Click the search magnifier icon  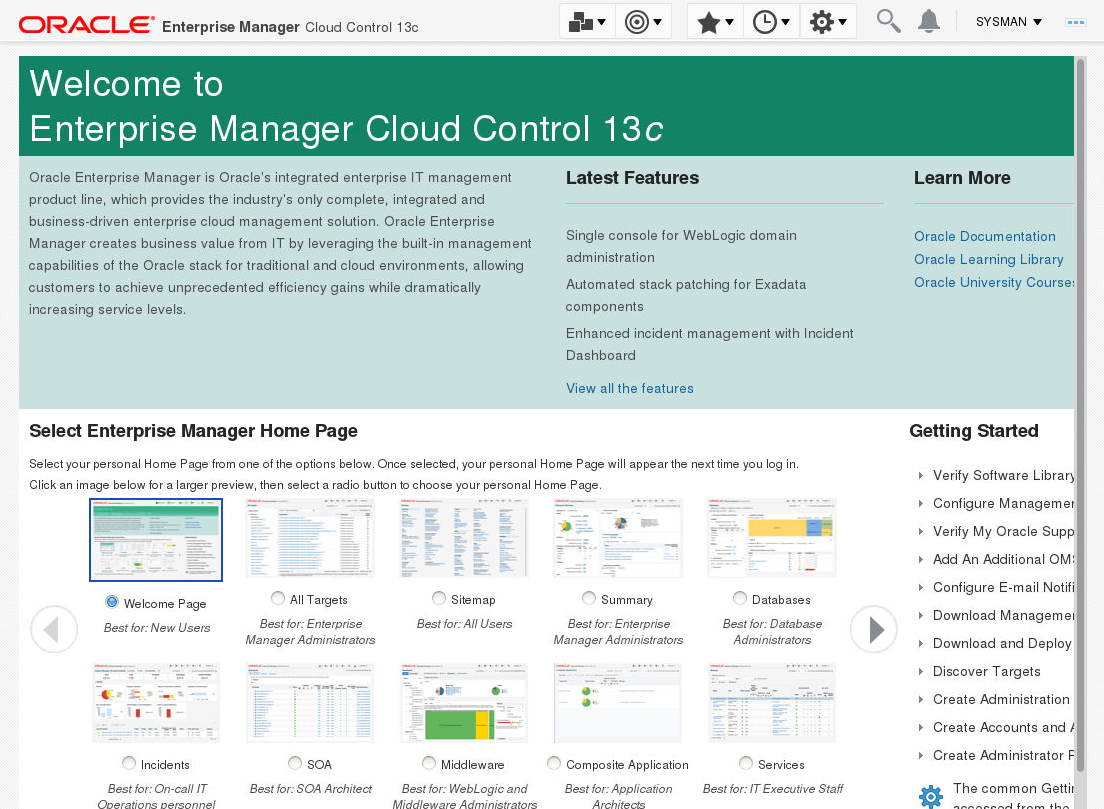click(x=888, y=21)
